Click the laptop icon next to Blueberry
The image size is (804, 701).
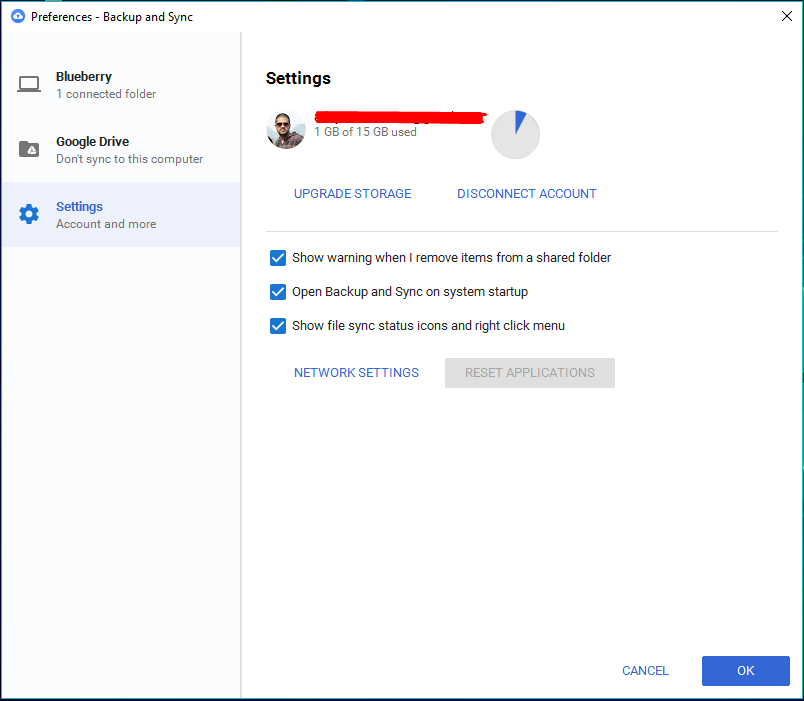29,84
